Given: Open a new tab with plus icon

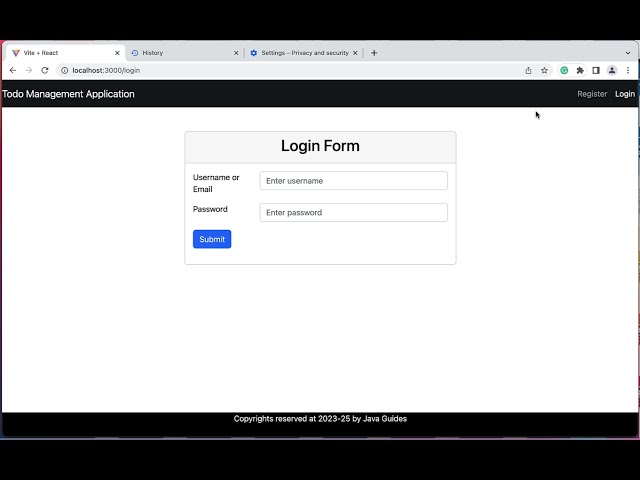Looking at the screenshot, I should coord(374,53).
